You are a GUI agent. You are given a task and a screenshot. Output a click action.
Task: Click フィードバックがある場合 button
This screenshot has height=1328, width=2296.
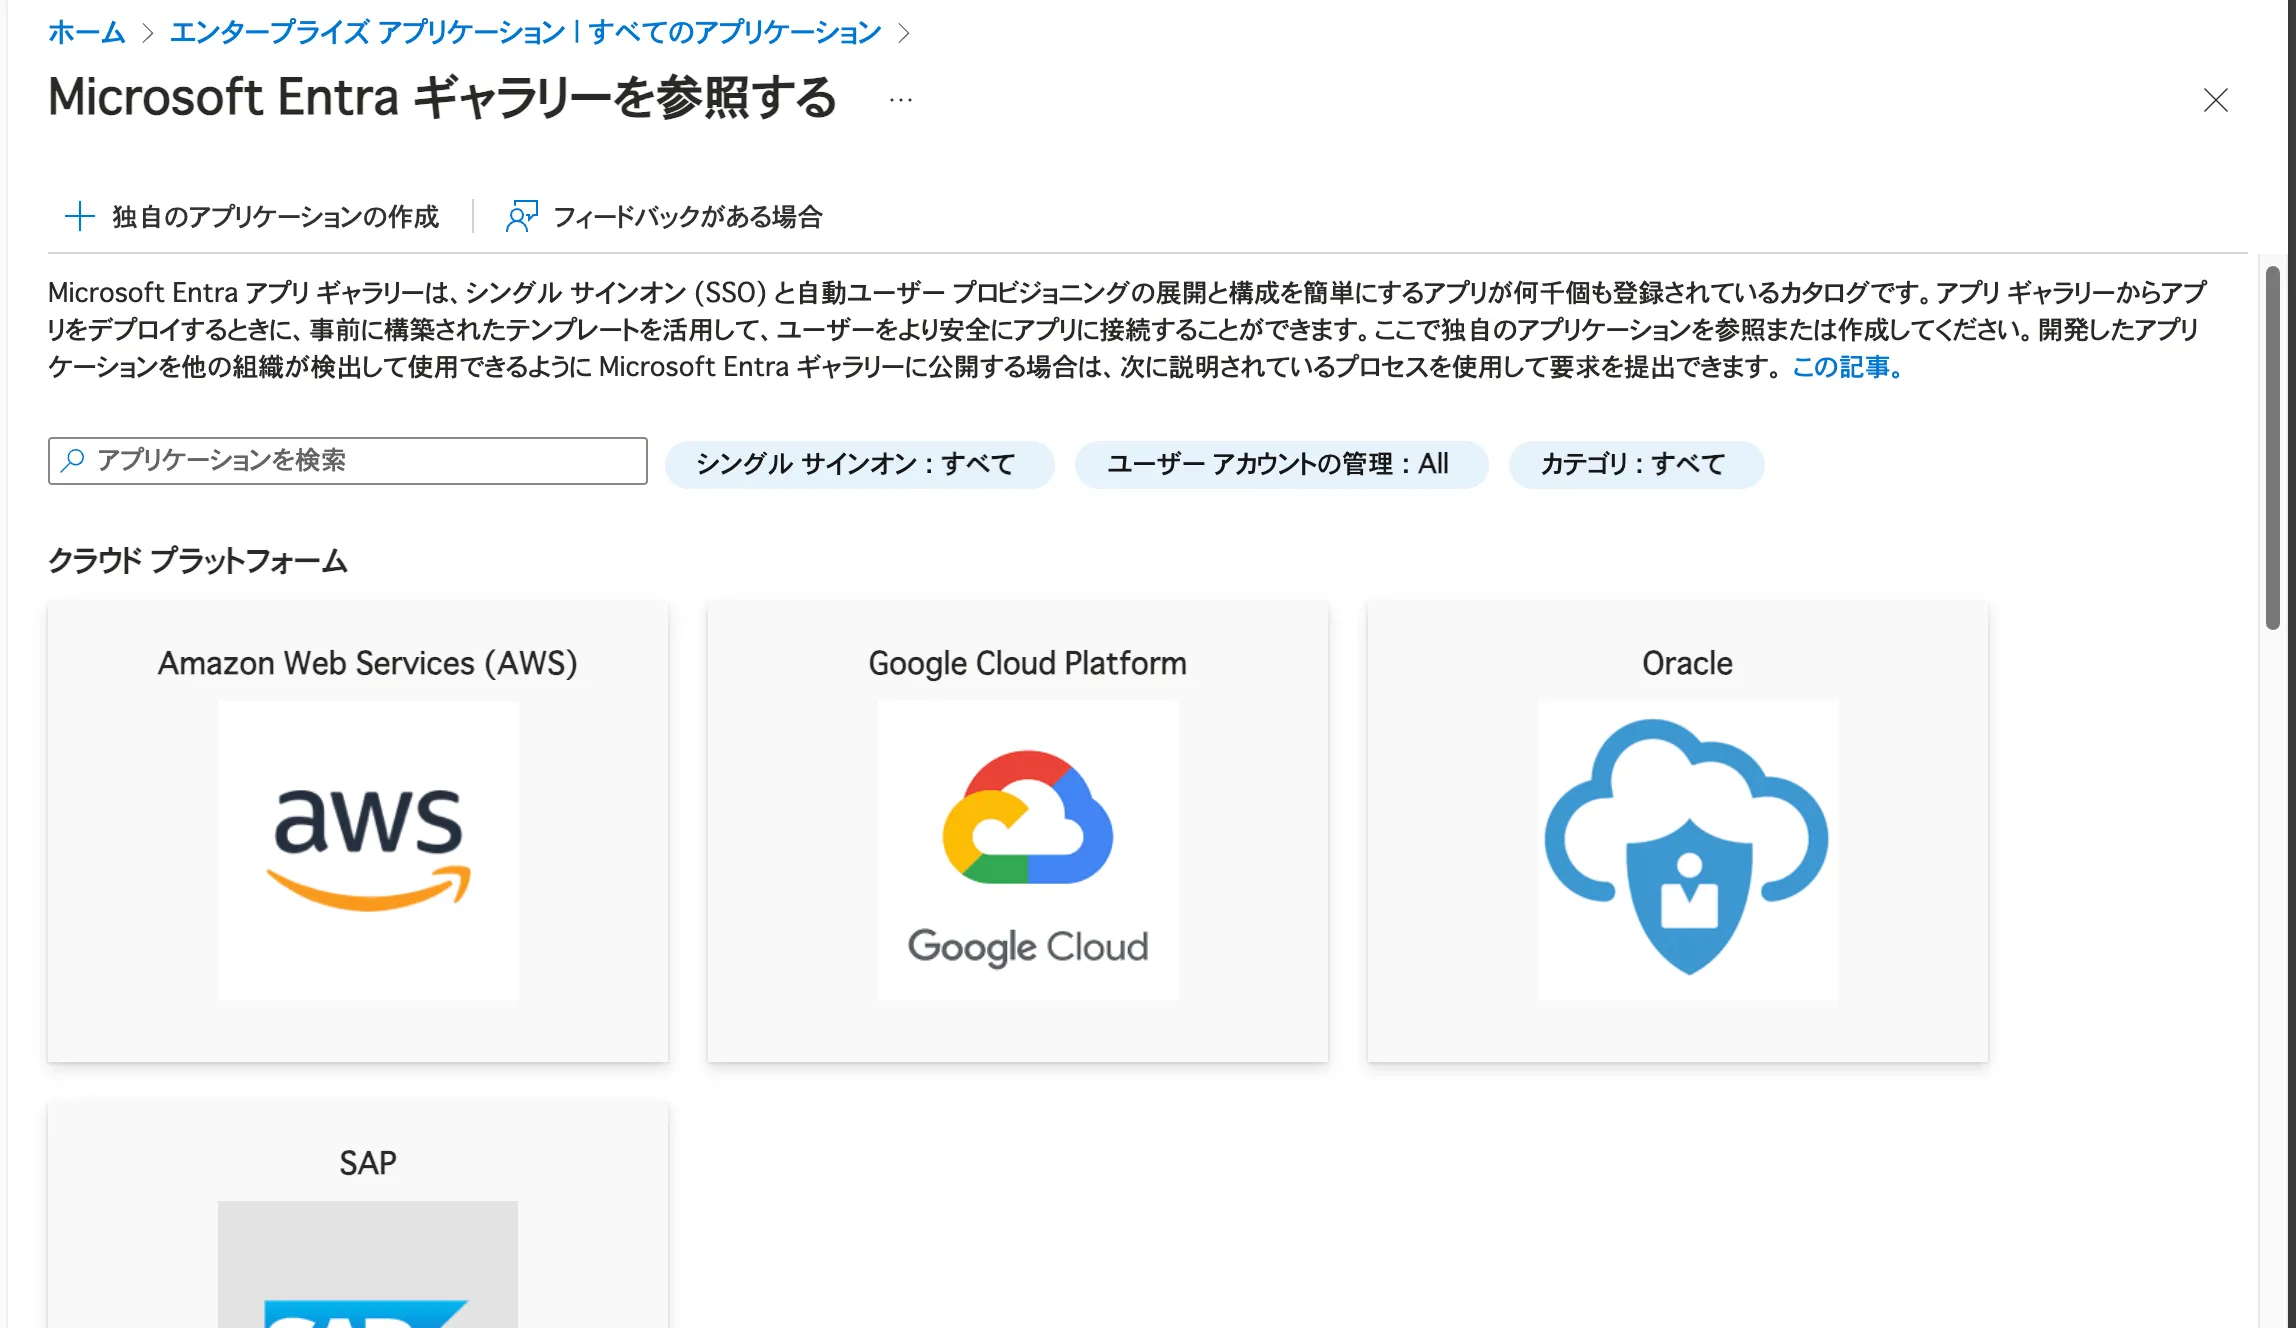pyautogui.click(x=664, y=216)
